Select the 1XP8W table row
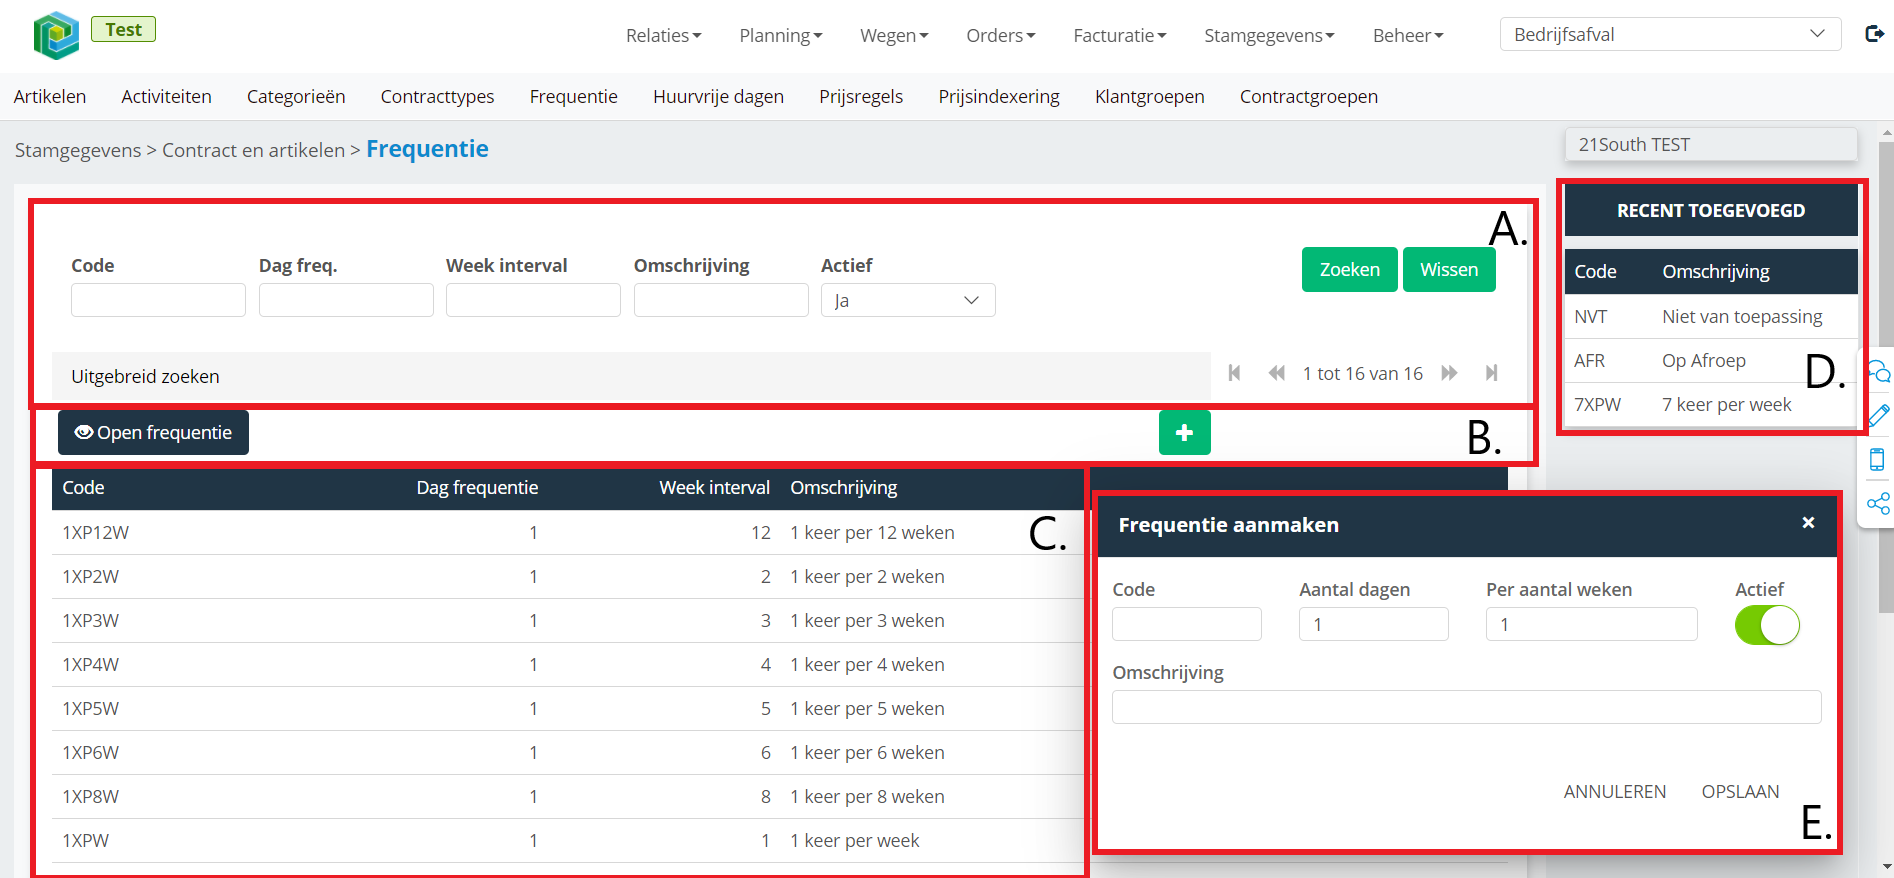The image size is (1894, 878). click(568, 797)
